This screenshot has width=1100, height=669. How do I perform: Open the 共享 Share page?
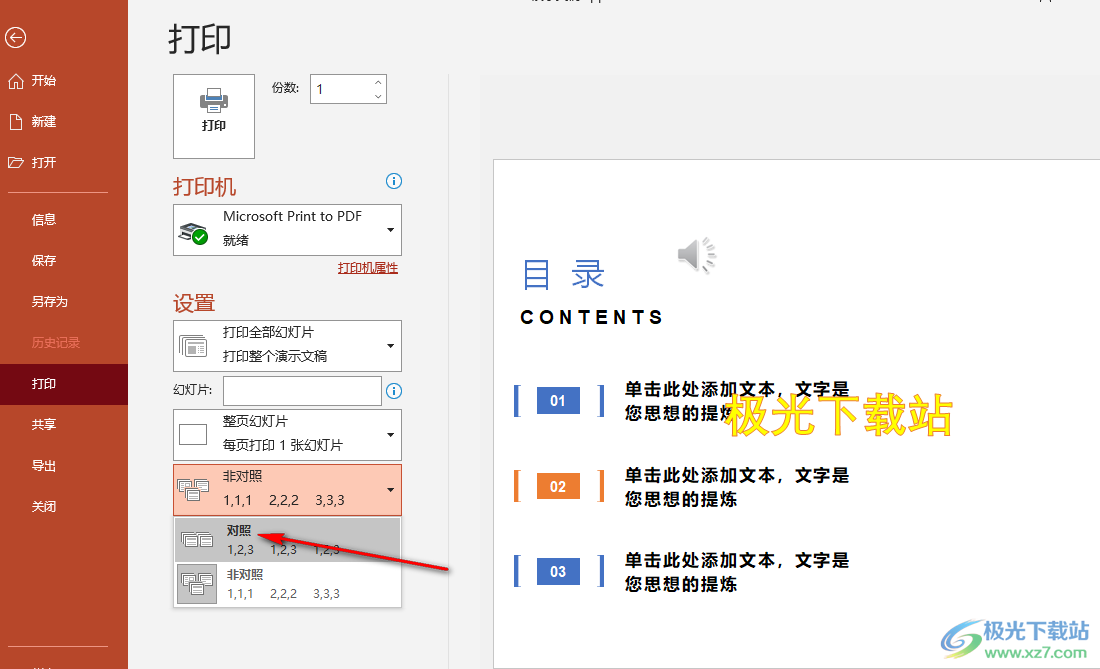coord(43,425)
